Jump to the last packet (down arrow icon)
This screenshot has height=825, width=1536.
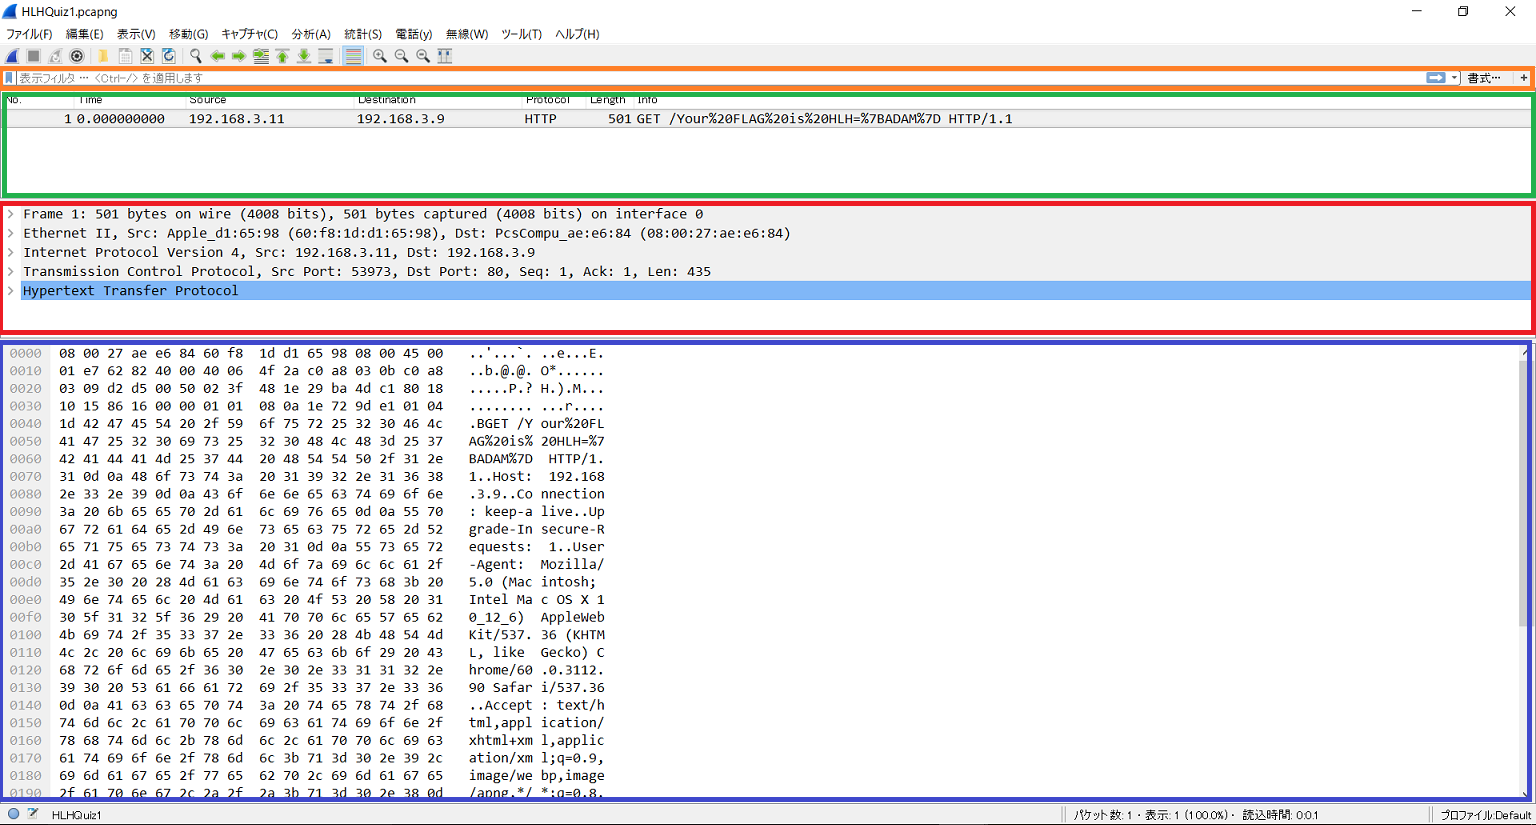(x=304, y=56)
